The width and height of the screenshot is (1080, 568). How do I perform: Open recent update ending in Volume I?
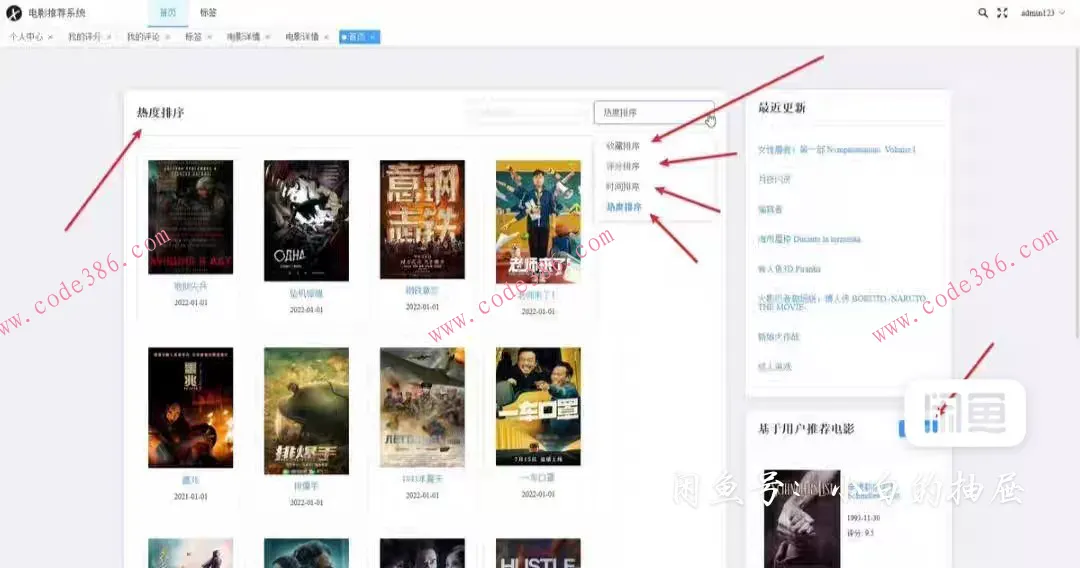pyautogui.click(x=836, y=149)
